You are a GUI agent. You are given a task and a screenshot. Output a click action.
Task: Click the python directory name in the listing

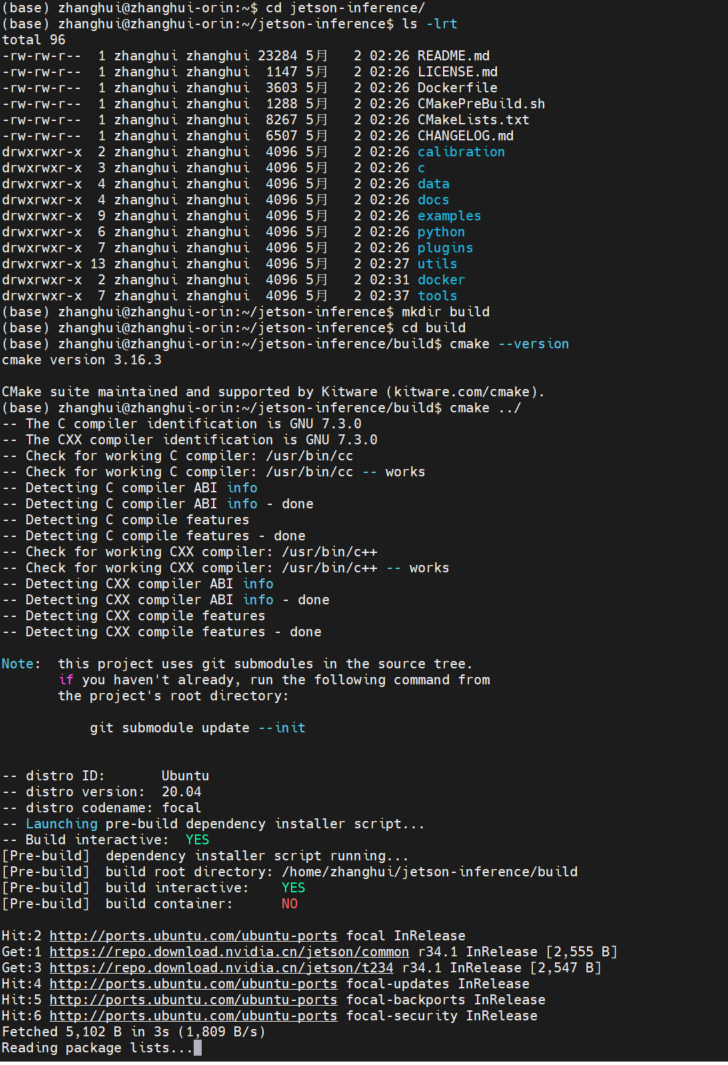pyautogui.click(x=441, y=232)
